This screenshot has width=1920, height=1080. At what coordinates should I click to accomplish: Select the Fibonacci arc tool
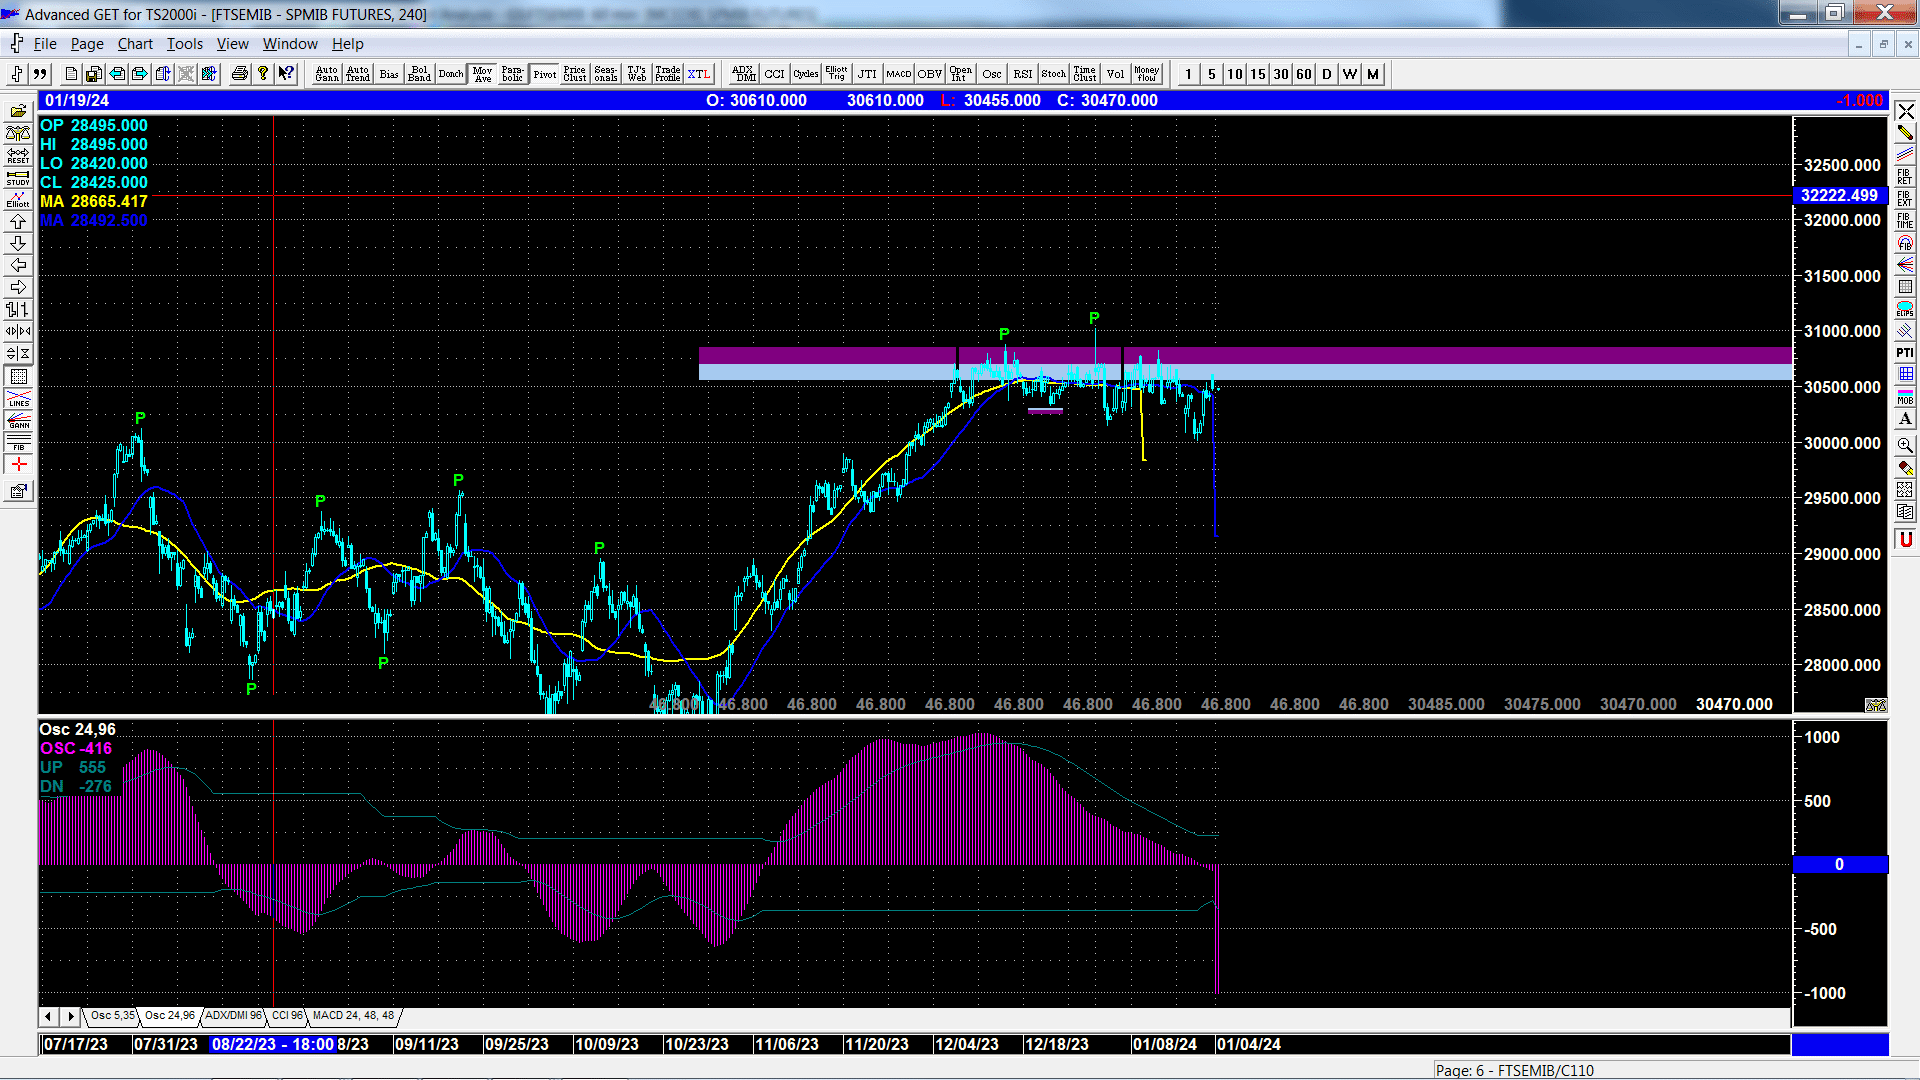click(x=1905, y=243)
